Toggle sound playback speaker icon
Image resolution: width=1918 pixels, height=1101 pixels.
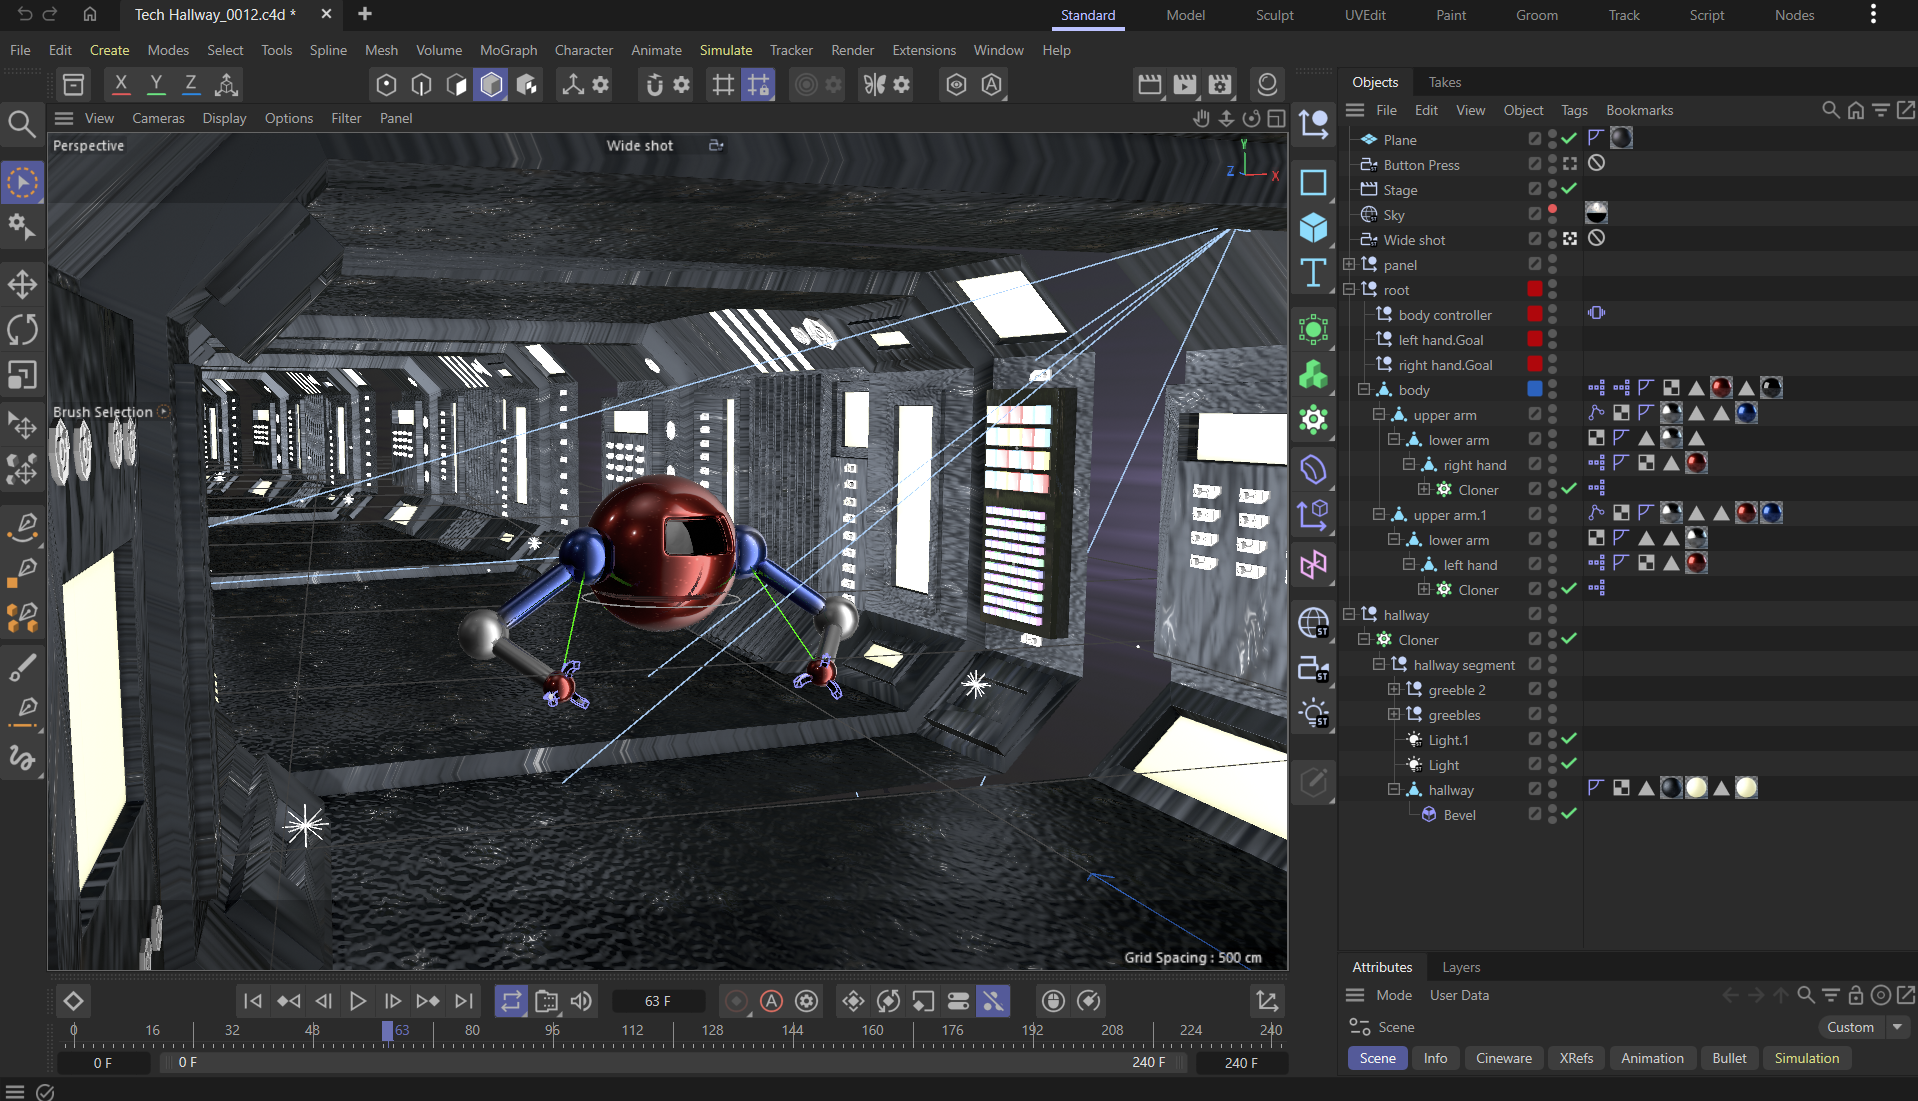click(x=581, y=1001)
